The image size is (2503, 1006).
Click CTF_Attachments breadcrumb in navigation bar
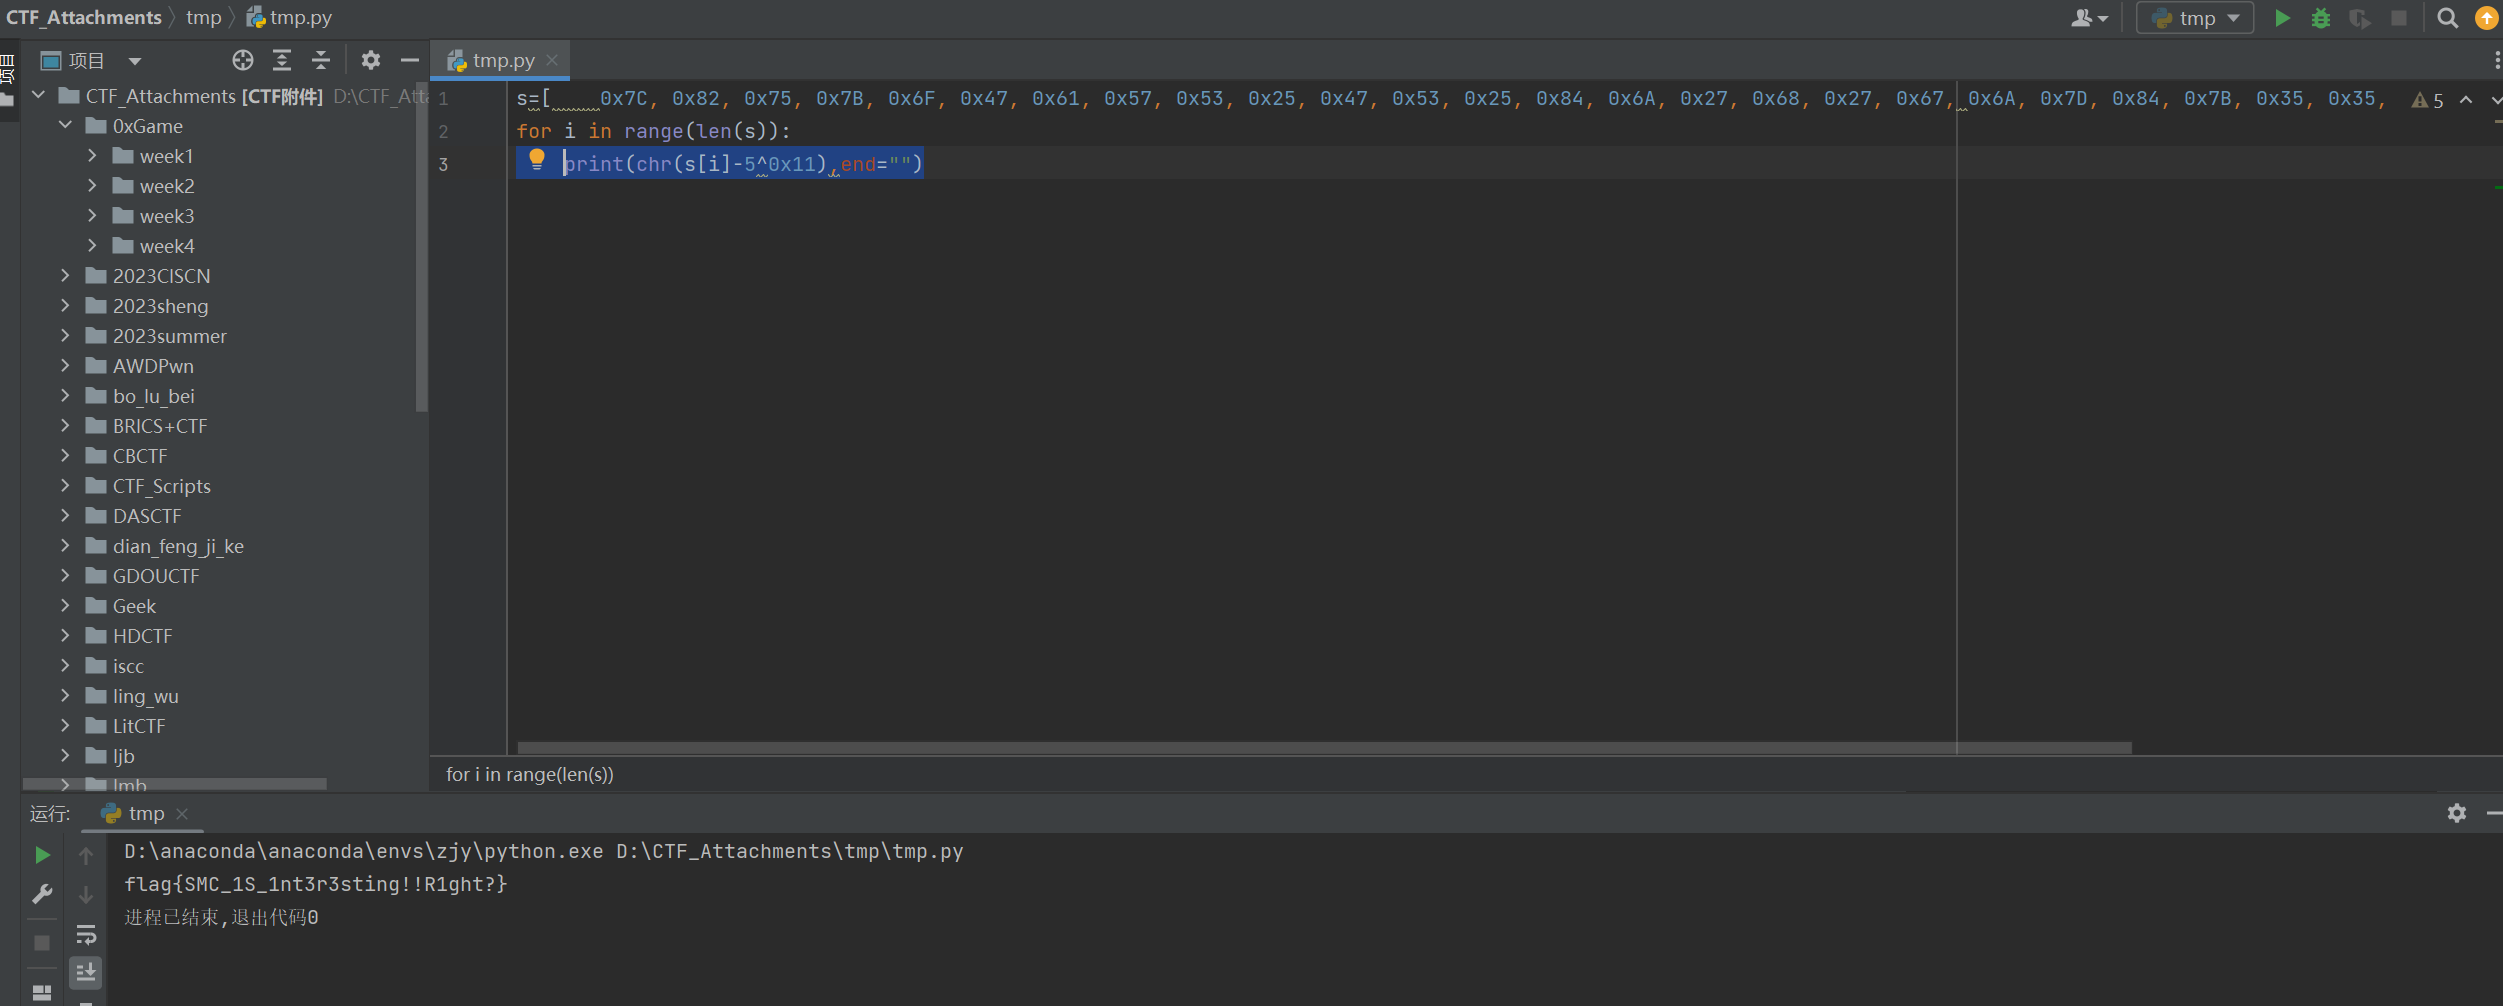point(84,18)
